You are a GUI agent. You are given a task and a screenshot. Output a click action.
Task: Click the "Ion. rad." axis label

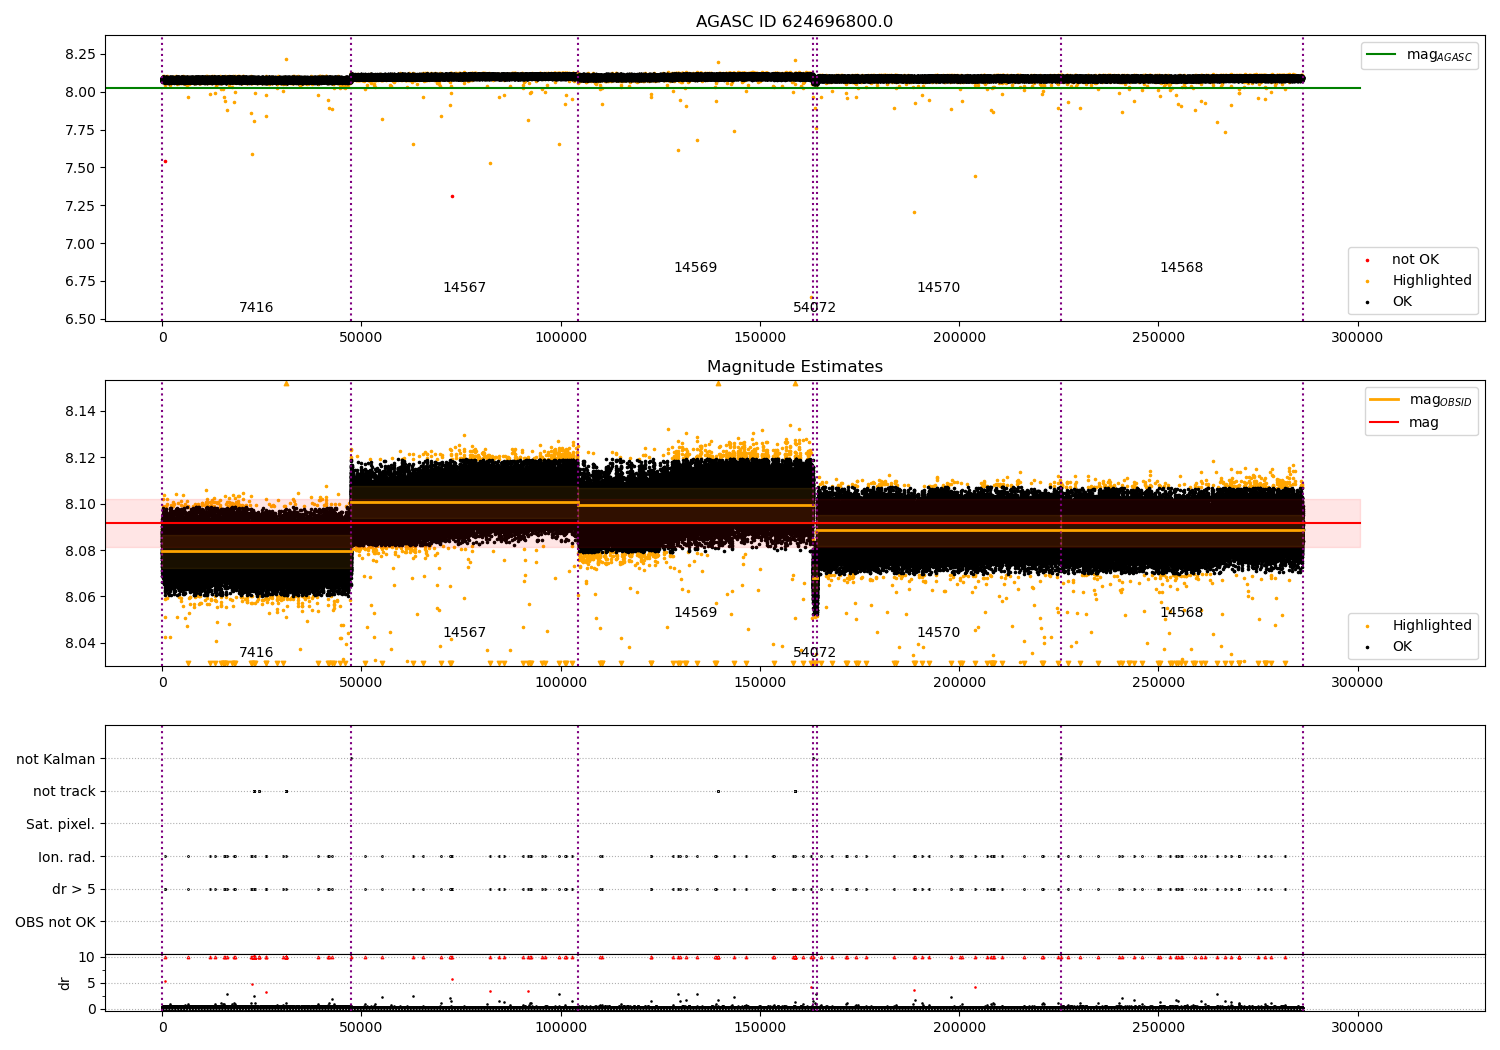[67, 857]
